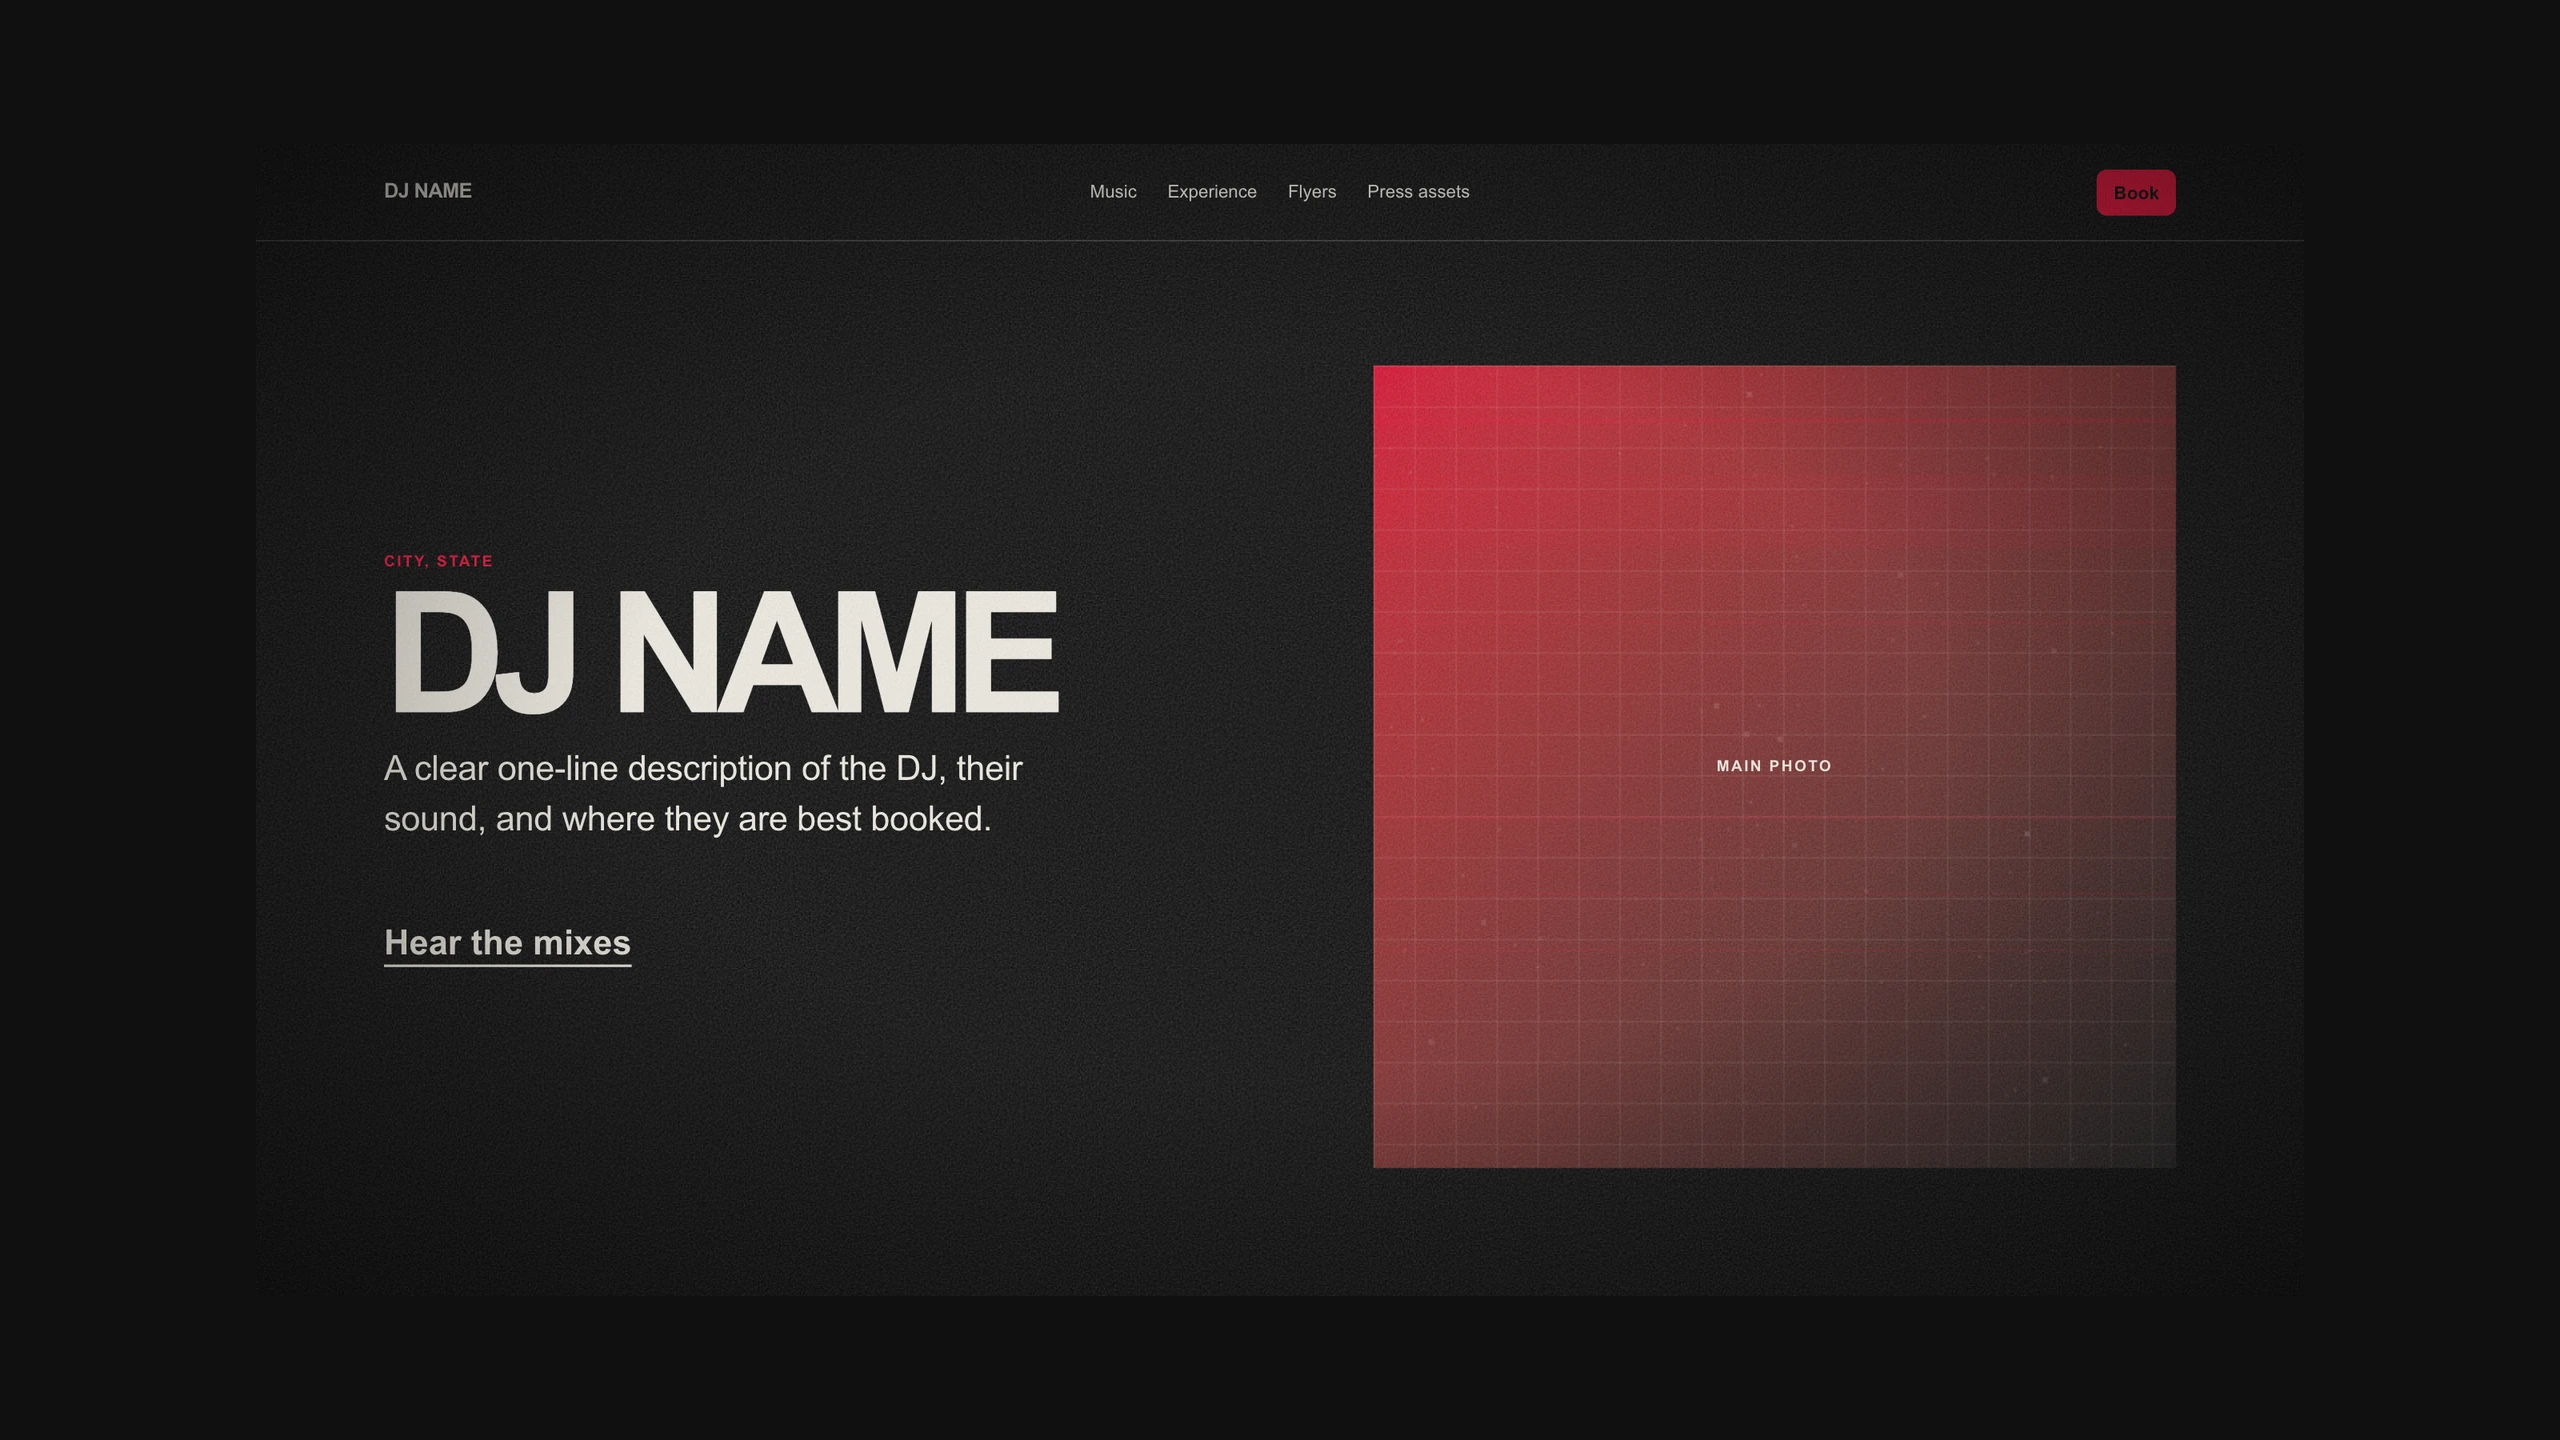
Task: Click the one-line DJ description paragraph
Action: [703, 793]
